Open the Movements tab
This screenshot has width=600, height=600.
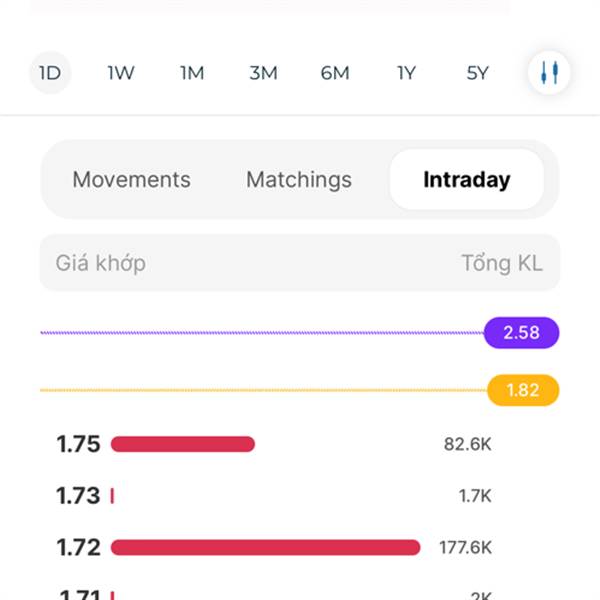tap(132, 179)
